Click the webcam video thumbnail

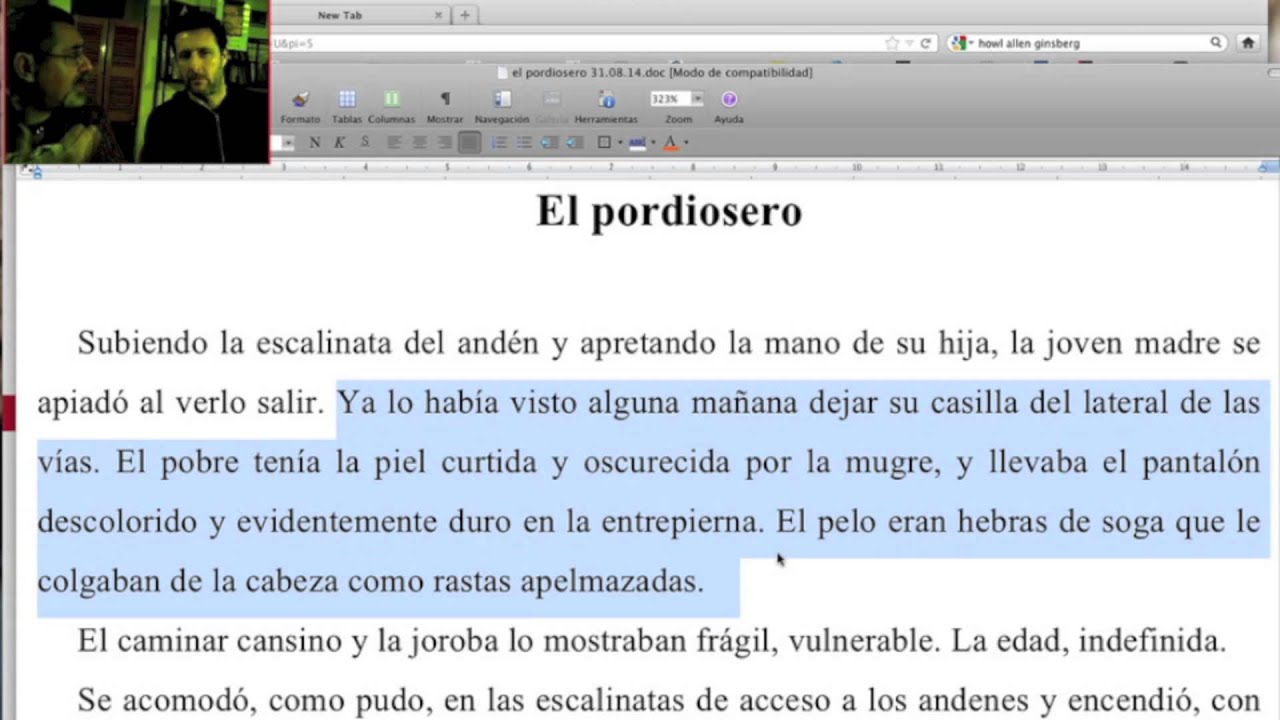(x=136, y=81)
